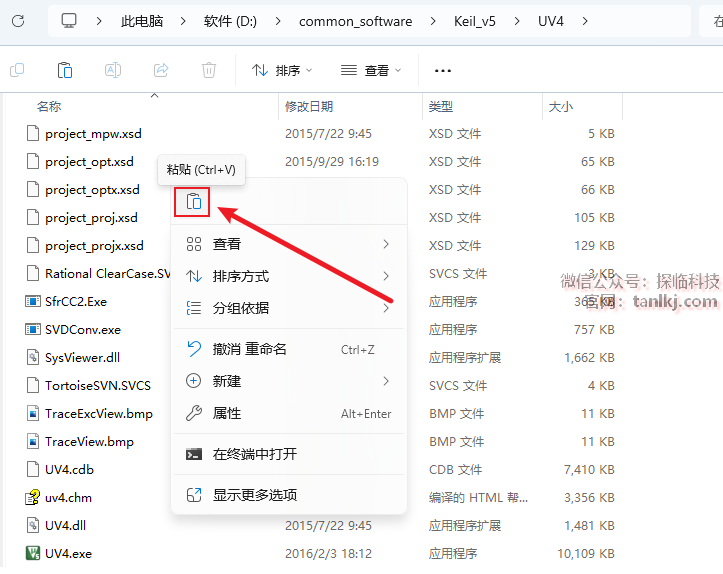Screen dimensions: 723x574
Task: Select the uv4.chm file name
Action: click(x=68, y=497)
